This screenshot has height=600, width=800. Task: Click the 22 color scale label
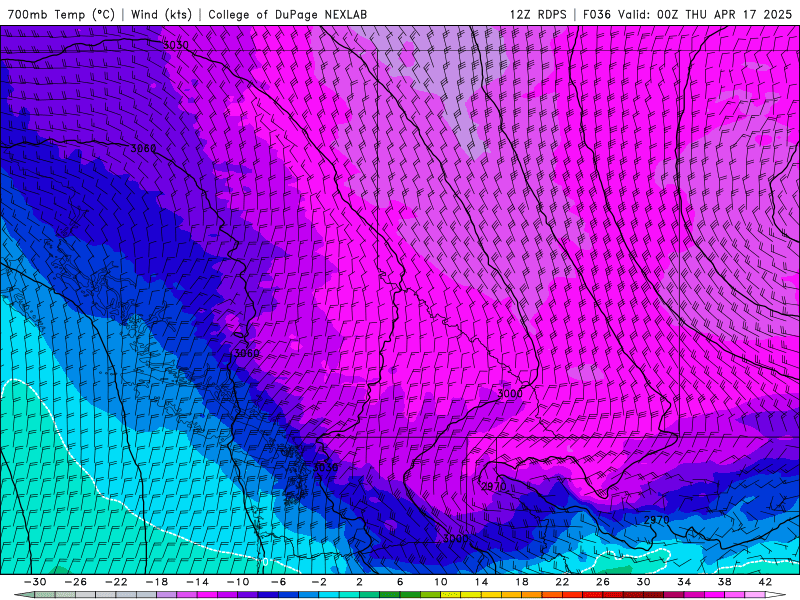click(x=562, y=582)
